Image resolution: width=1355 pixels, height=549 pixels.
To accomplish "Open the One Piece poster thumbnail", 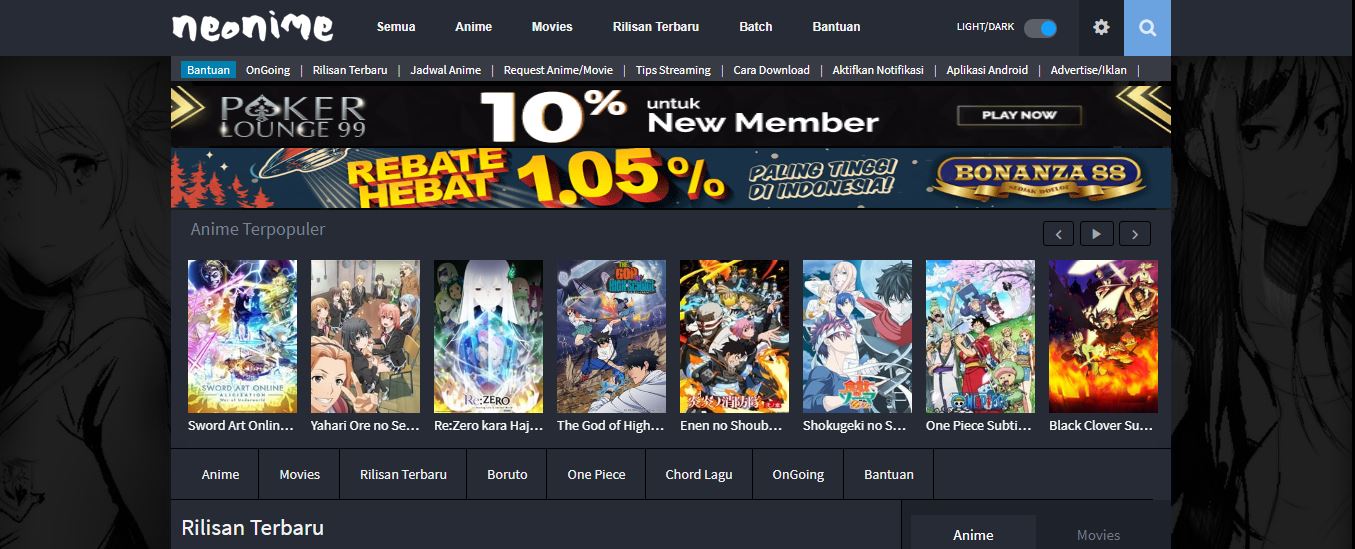I will click(x=980, y=336).
